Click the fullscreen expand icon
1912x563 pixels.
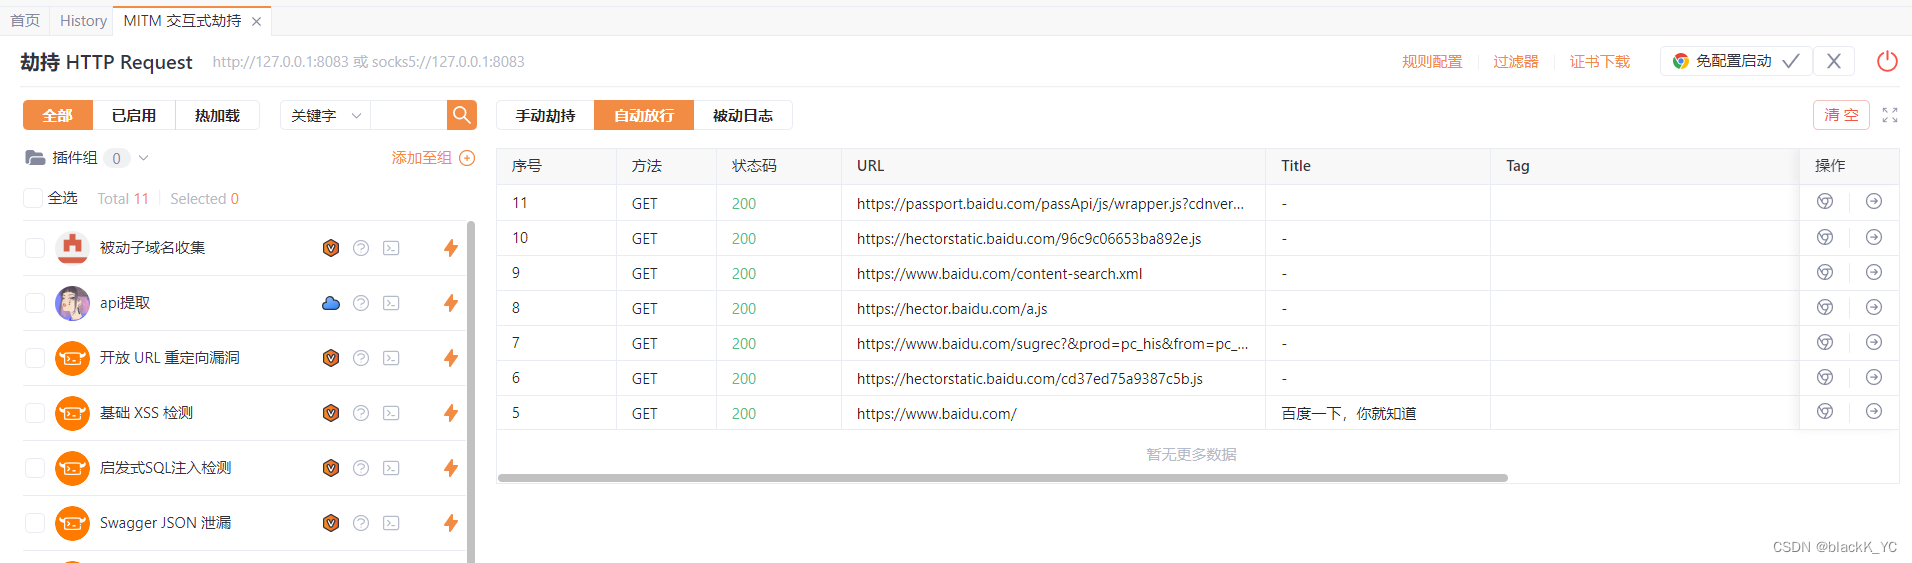pos(1890,115)
